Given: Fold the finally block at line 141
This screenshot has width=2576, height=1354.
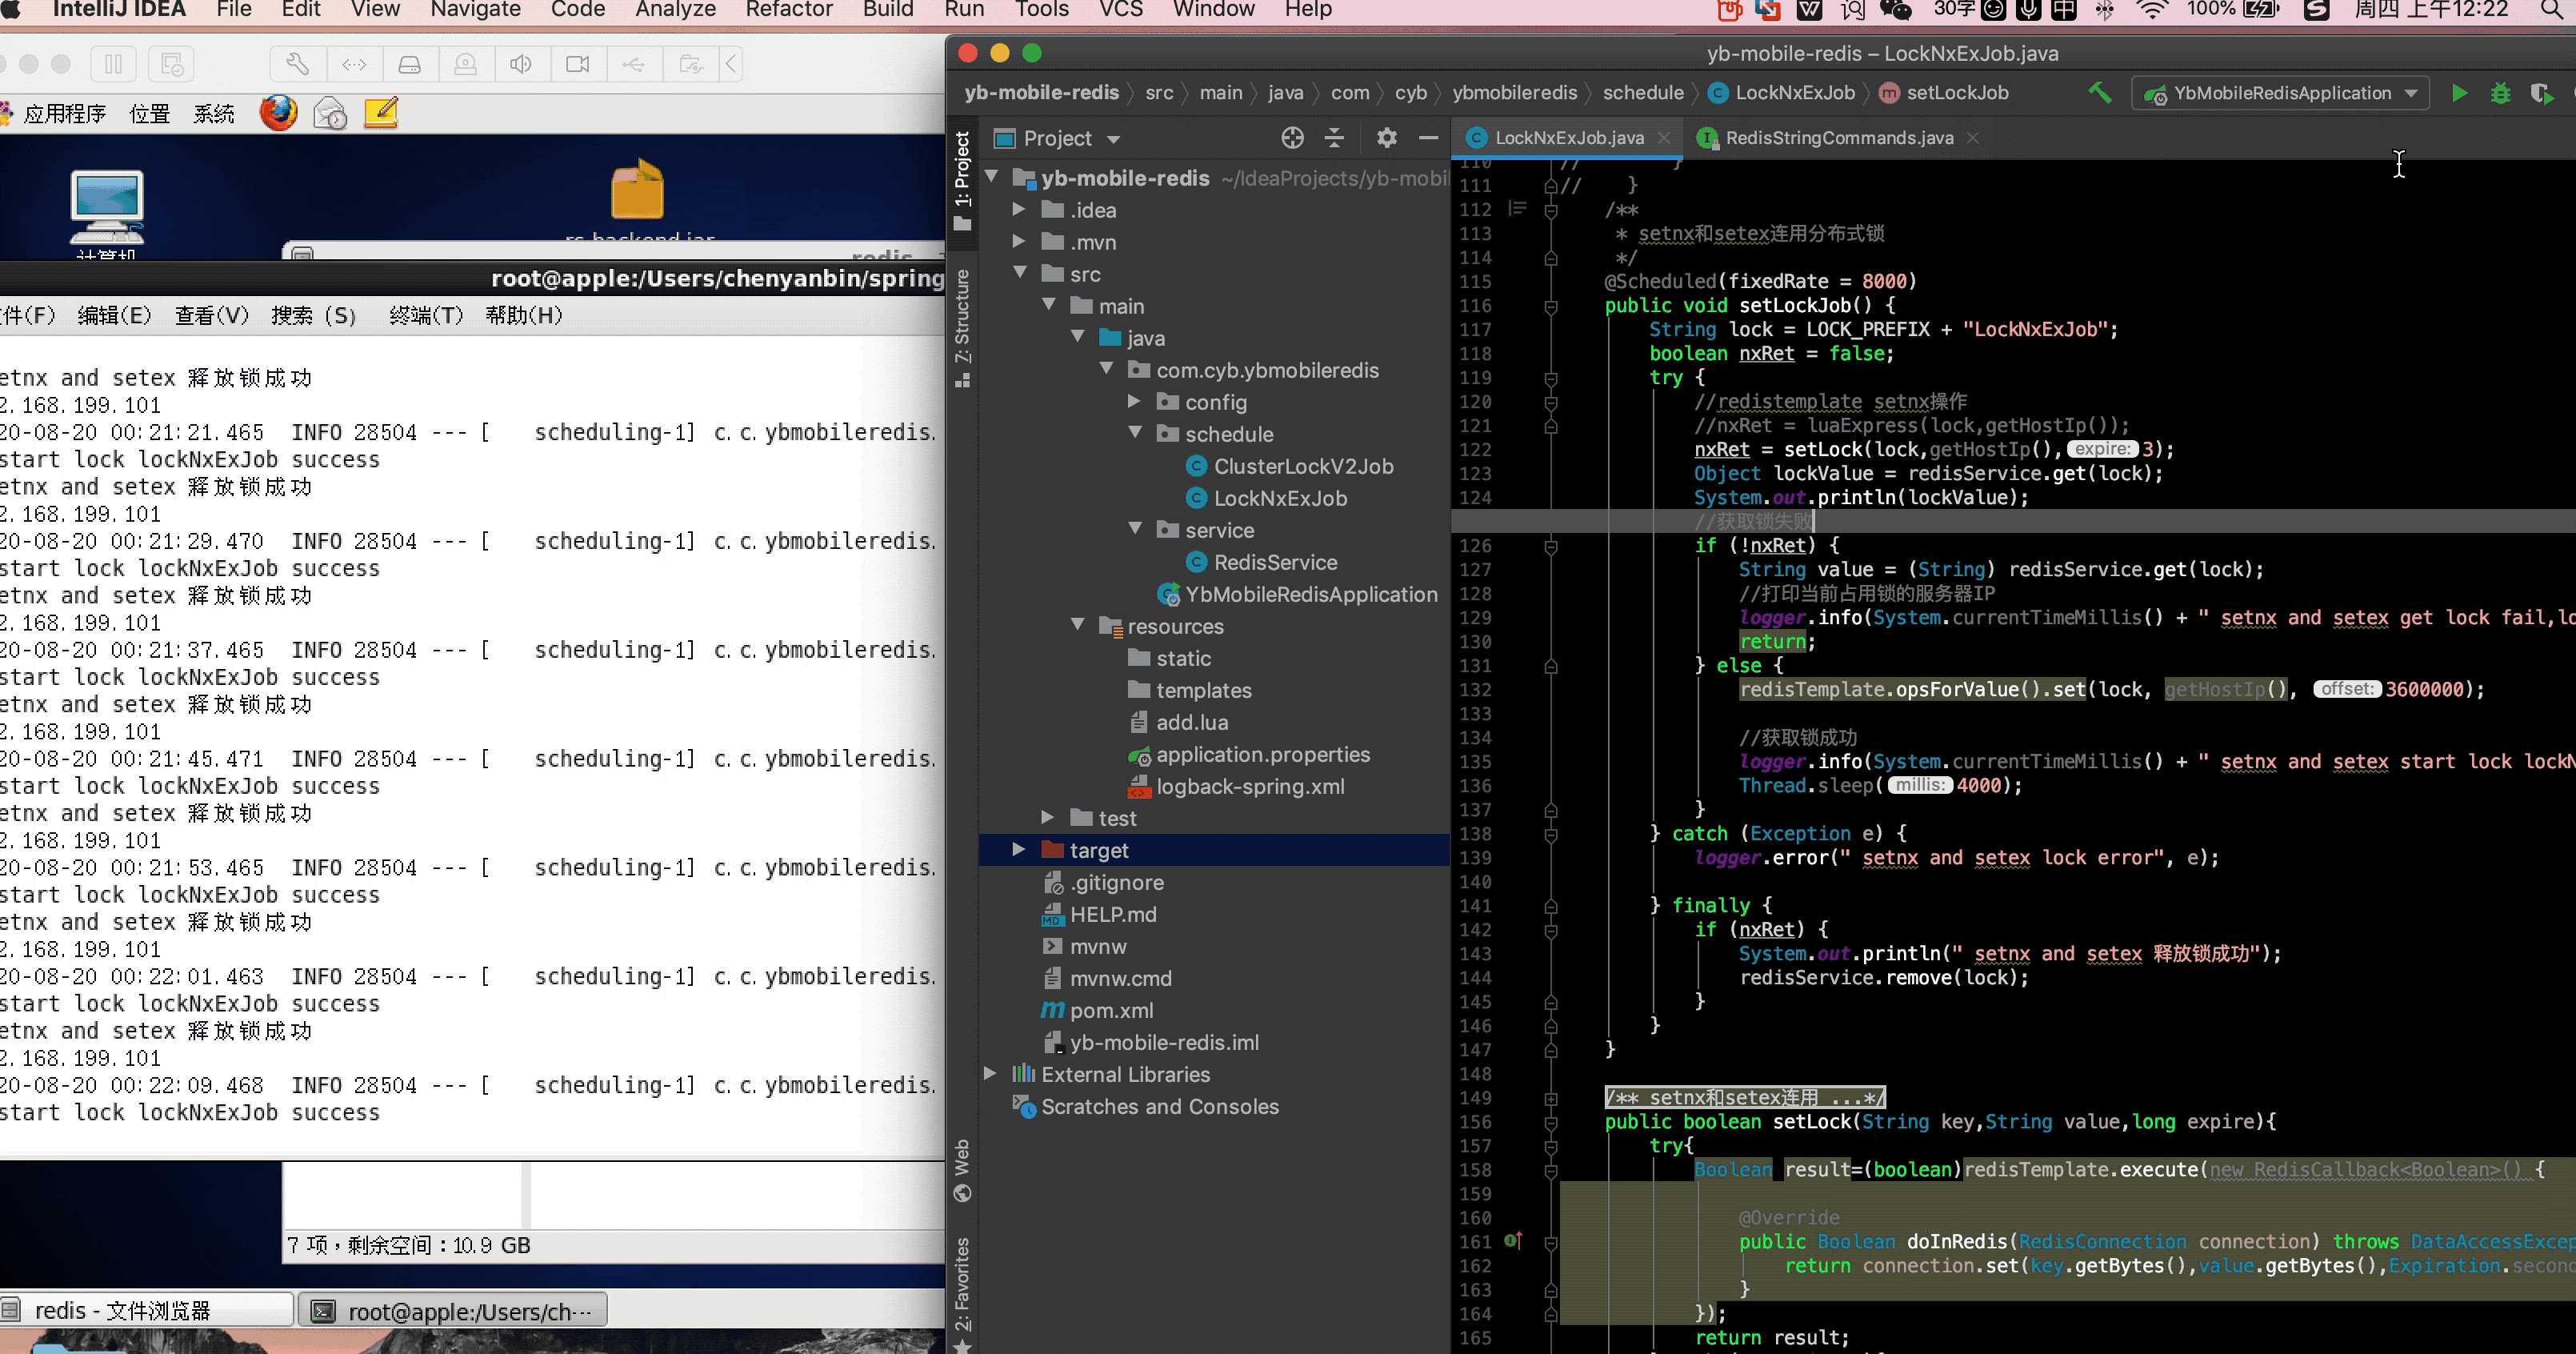Looking at the screenshot, I should tap(1551, 906).
